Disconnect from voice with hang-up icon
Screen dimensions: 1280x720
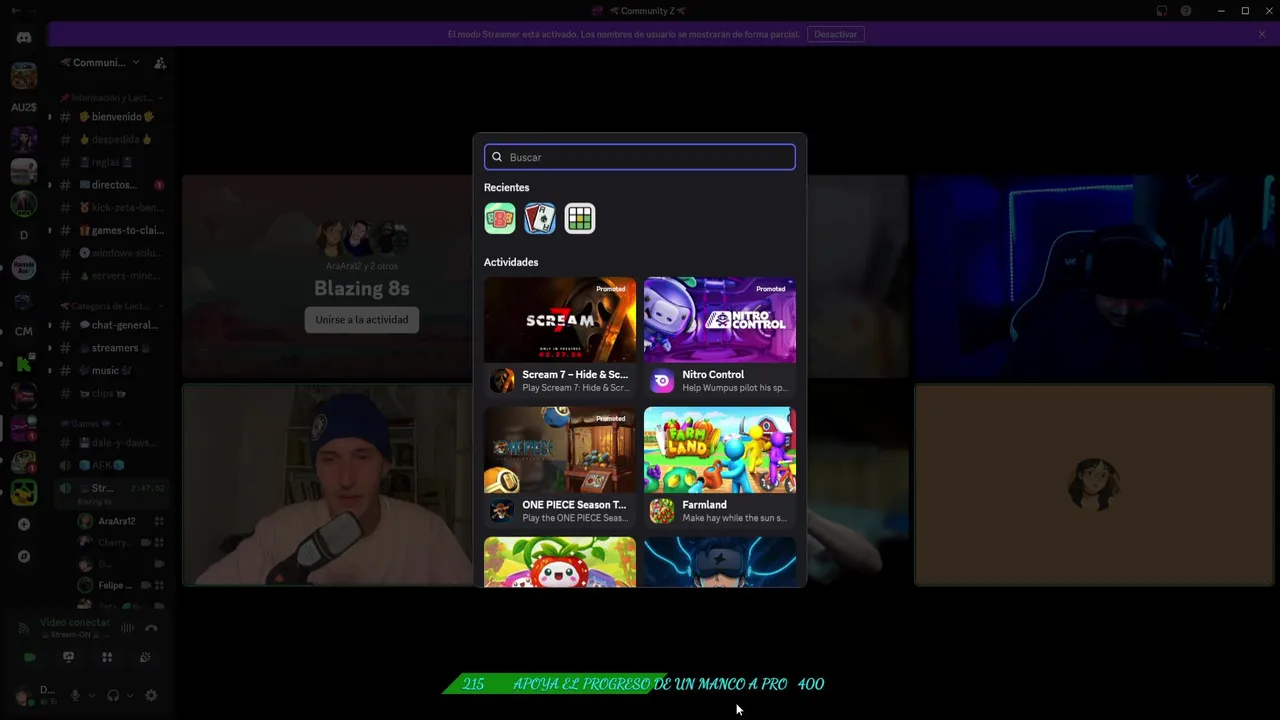[x=151, y=628]
